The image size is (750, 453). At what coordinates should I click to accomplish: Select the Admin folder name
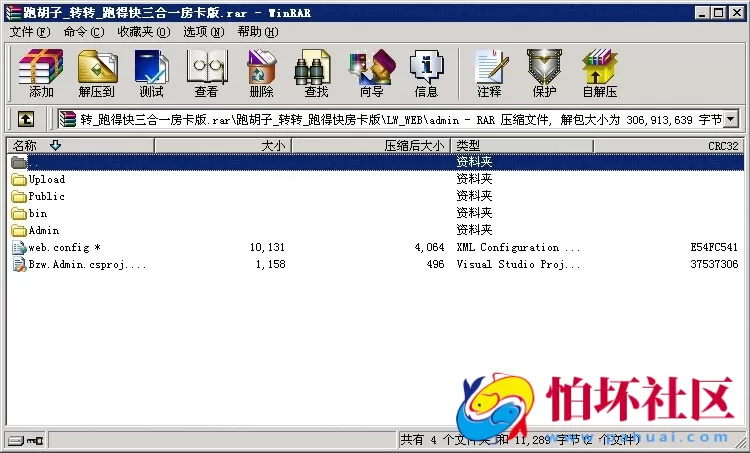(44, 231)
